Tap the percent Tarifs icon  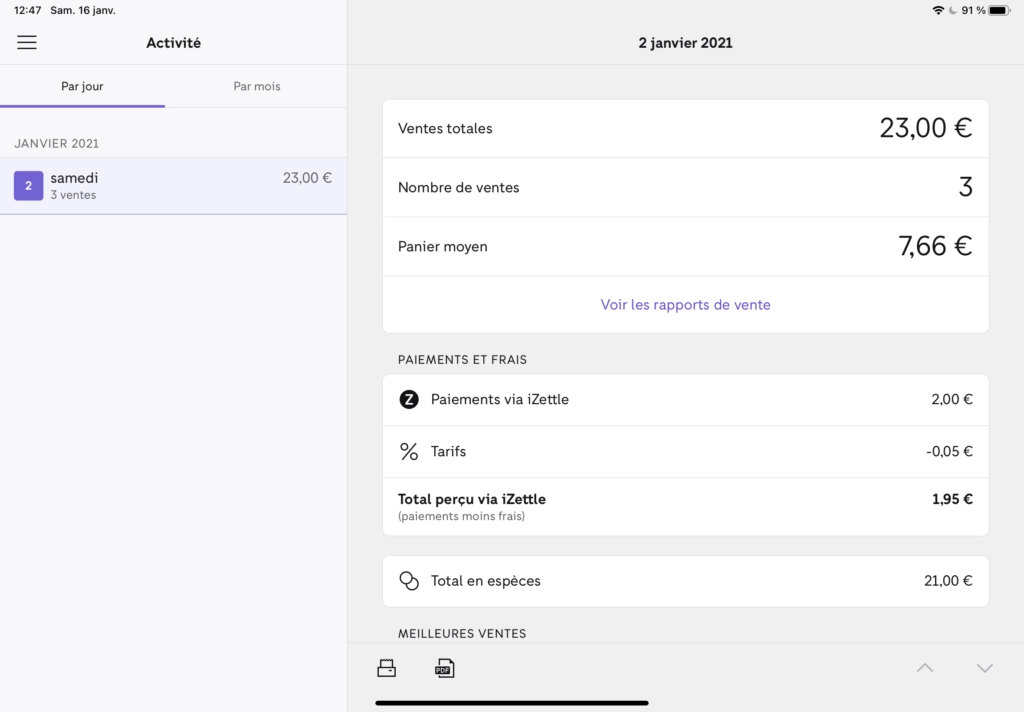pos(409,451)
